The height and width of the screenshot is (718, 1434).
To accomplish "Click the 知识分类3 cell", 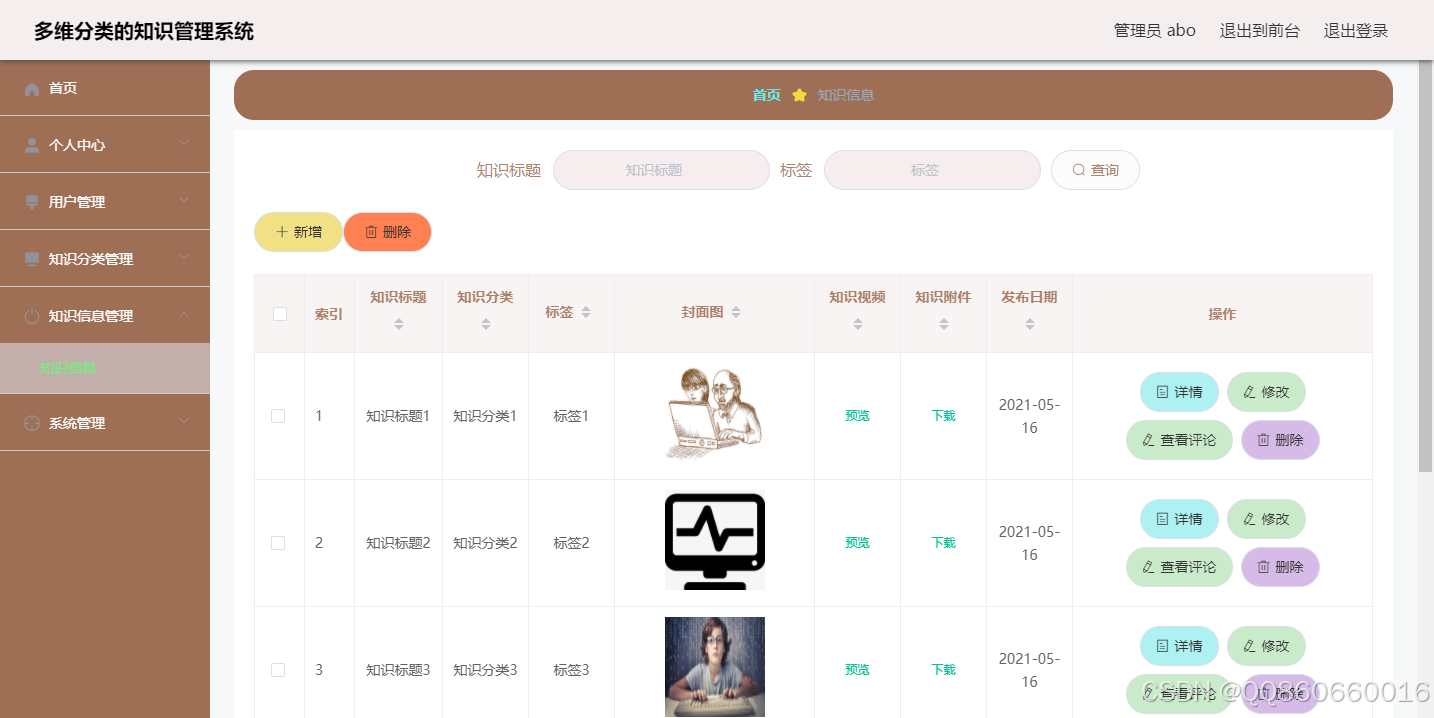I will [485, 670].
